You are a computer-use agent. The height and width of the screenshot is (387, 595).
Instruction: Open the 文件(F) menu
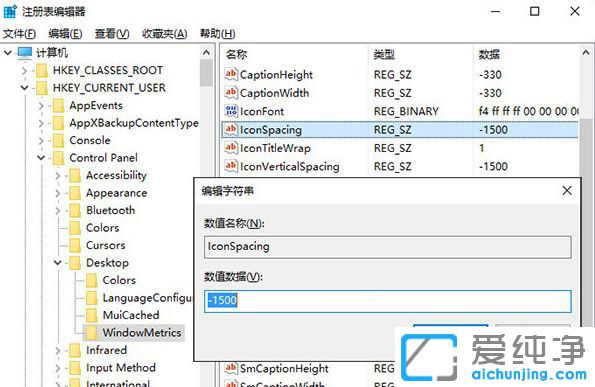19,34
